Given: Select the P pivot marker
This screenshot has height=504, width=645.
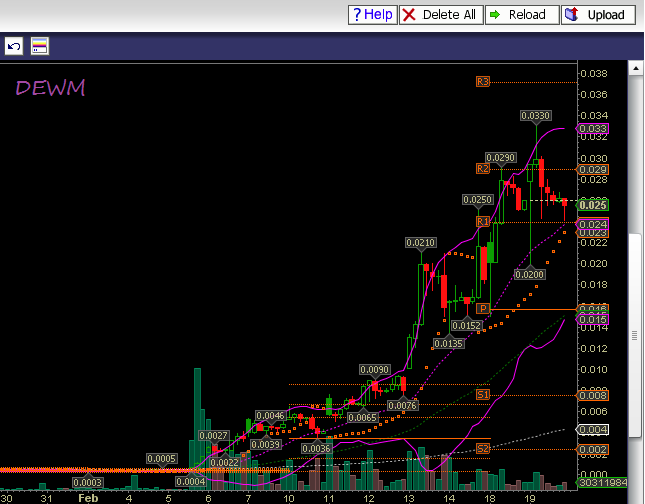Looking at the screenshot, I should [x=483, y=308].
